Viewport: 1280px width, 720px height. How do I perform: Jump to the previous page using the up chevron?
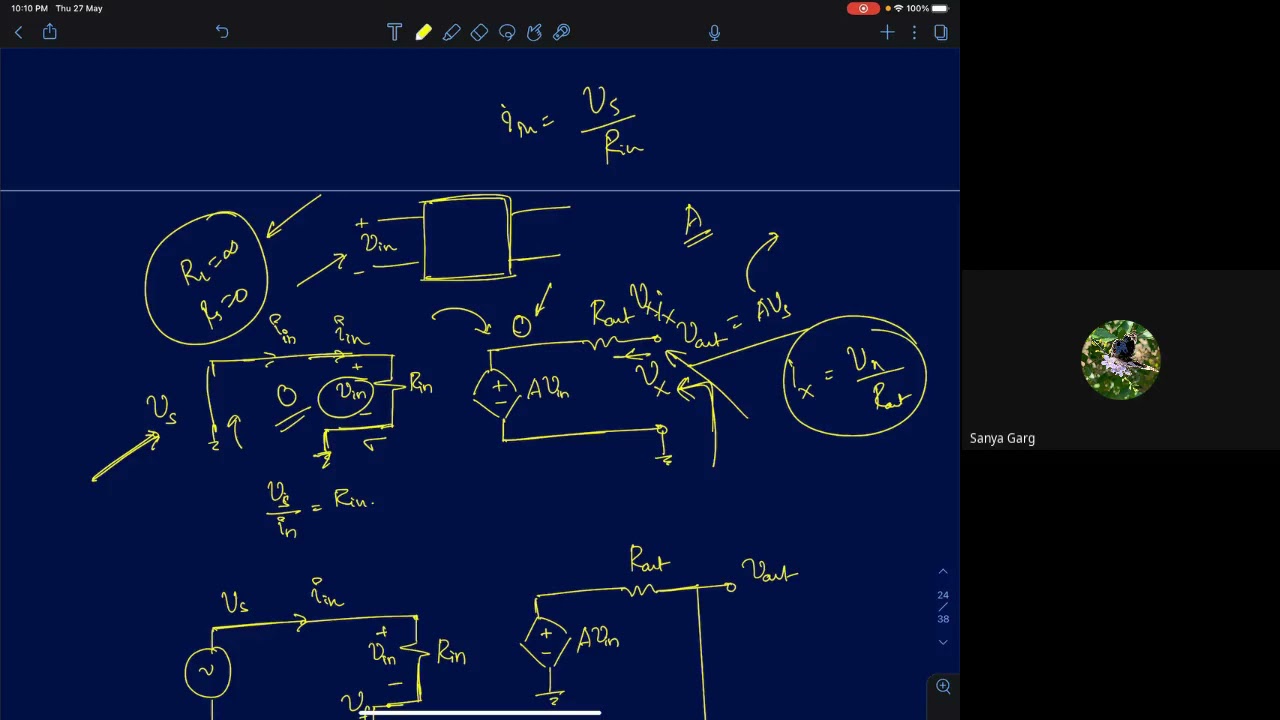tap(943, 571)
